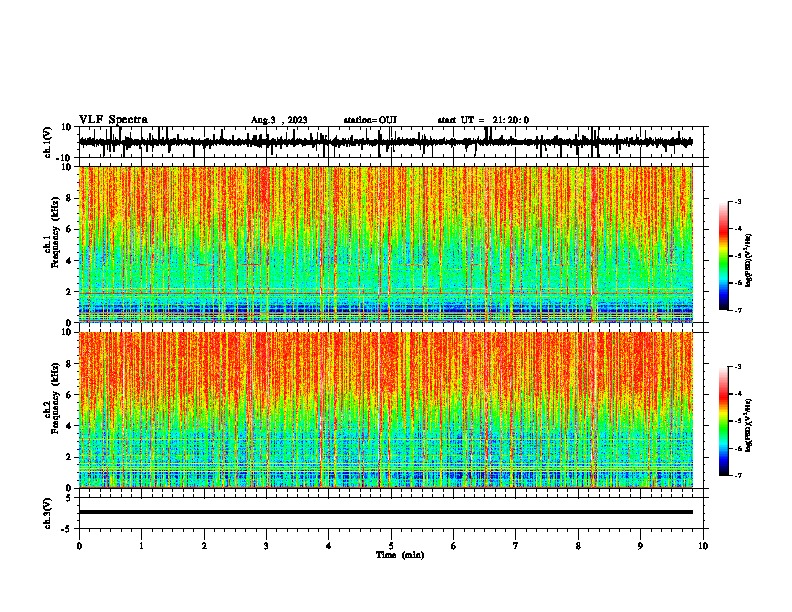This screenshot has width=792, height=612.
Task: Click time axis tick label "10"
Action: (703, 546)
